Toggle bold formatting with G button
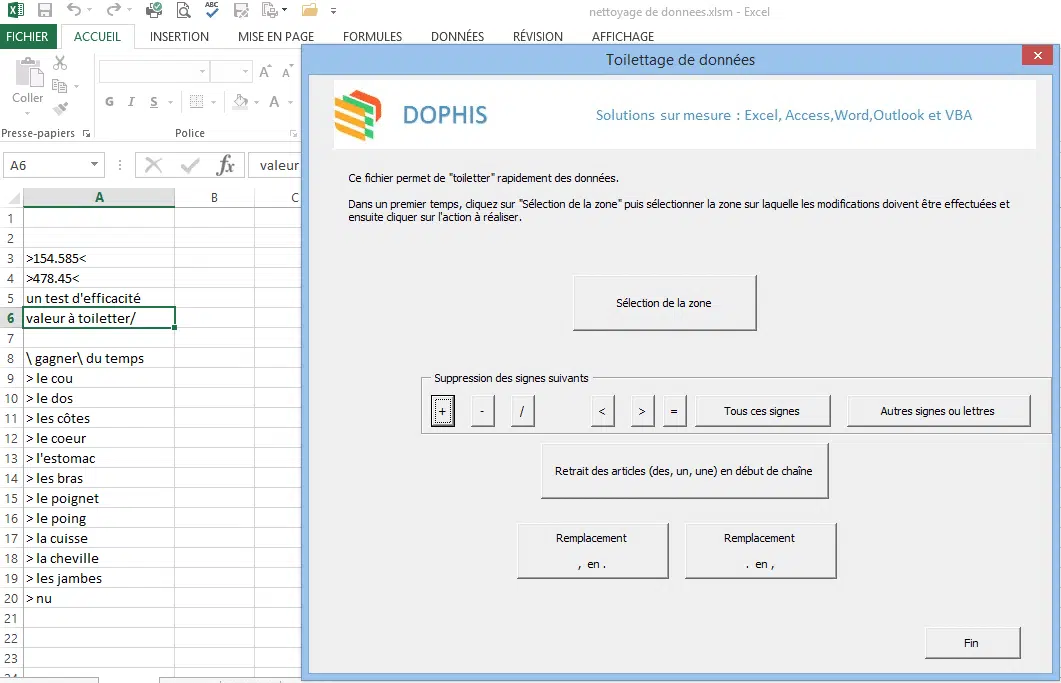This screenshot has height=683, width=1061. 109,102
